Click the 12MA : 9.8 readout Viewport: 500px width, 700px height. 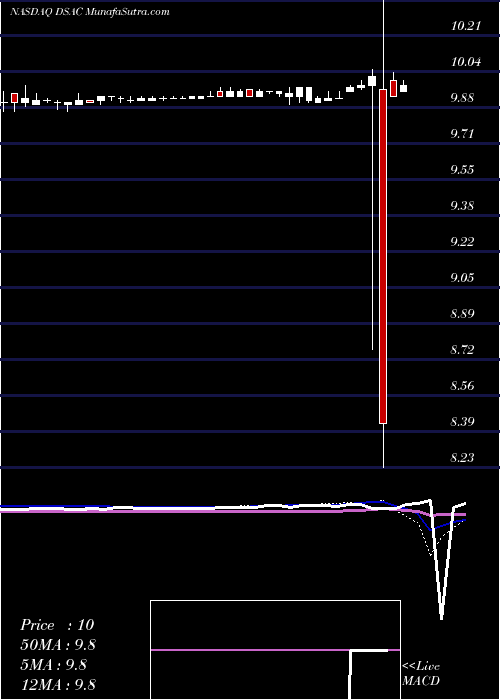tap(58, 685)
